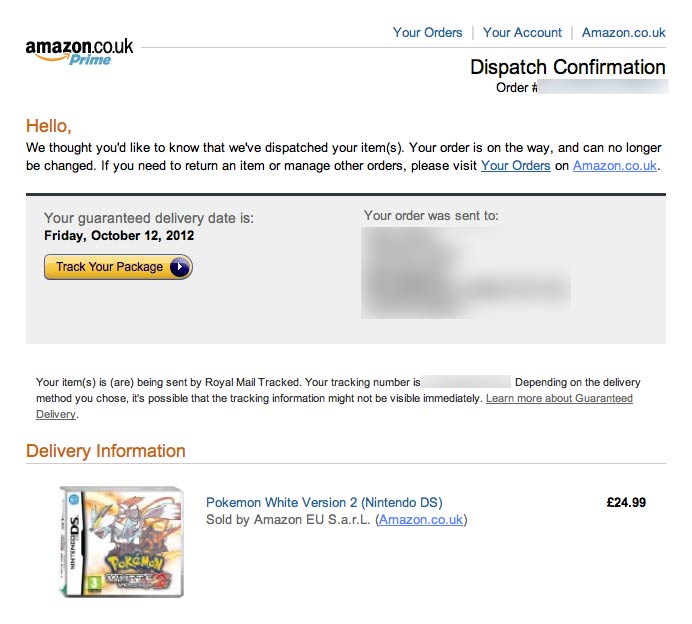692x624 pixels.
Task: Click the Prime text in the logo
Action: click(90, 60)
